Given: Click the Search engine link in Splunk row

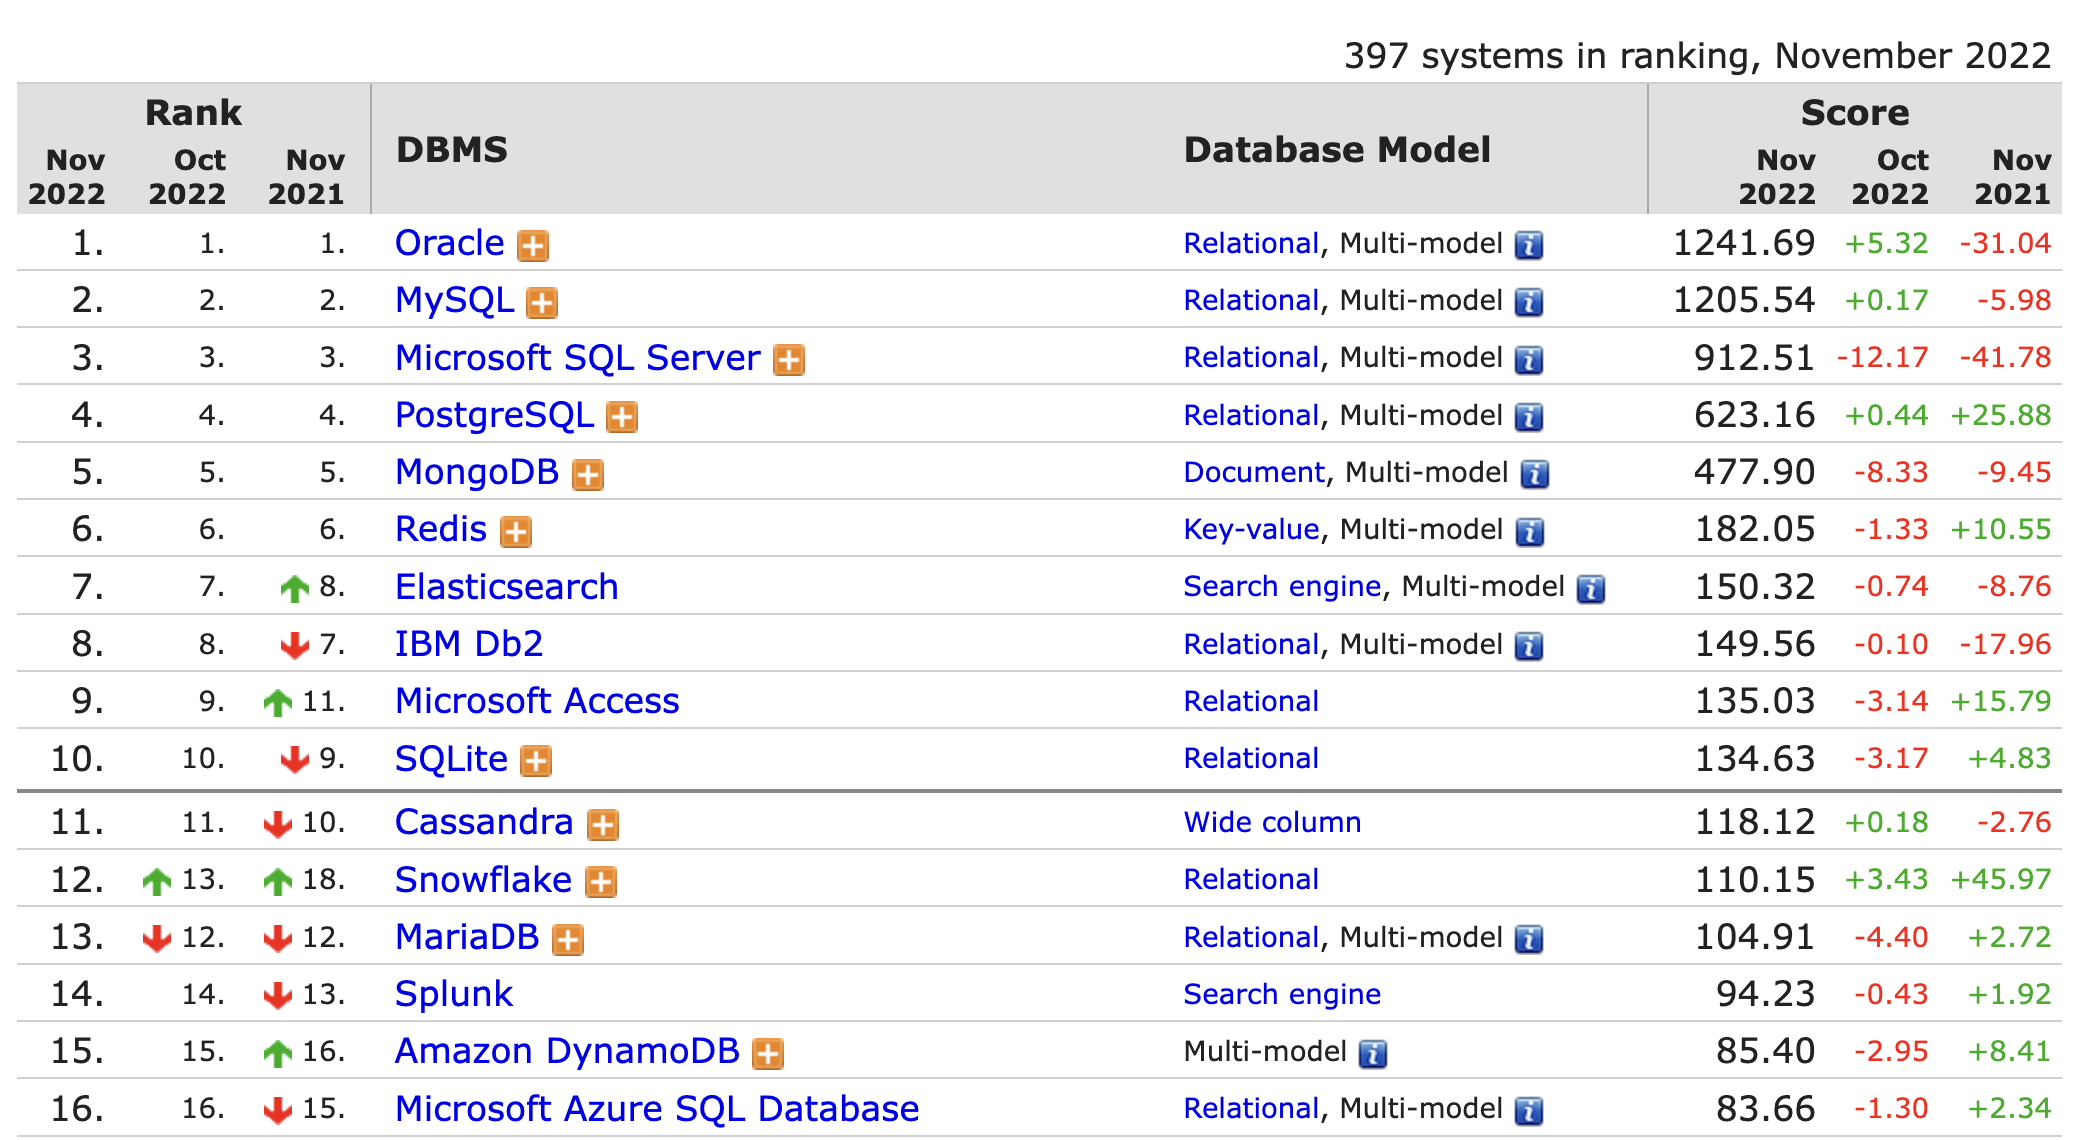Looking at the screenshot, I should point(1281,994).
